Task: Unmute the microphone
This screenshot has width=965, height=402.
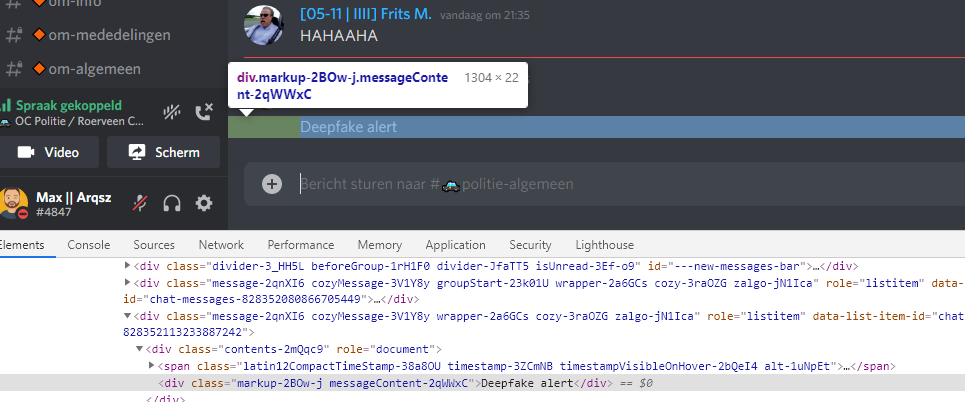Action: click(x=141, y=203)
